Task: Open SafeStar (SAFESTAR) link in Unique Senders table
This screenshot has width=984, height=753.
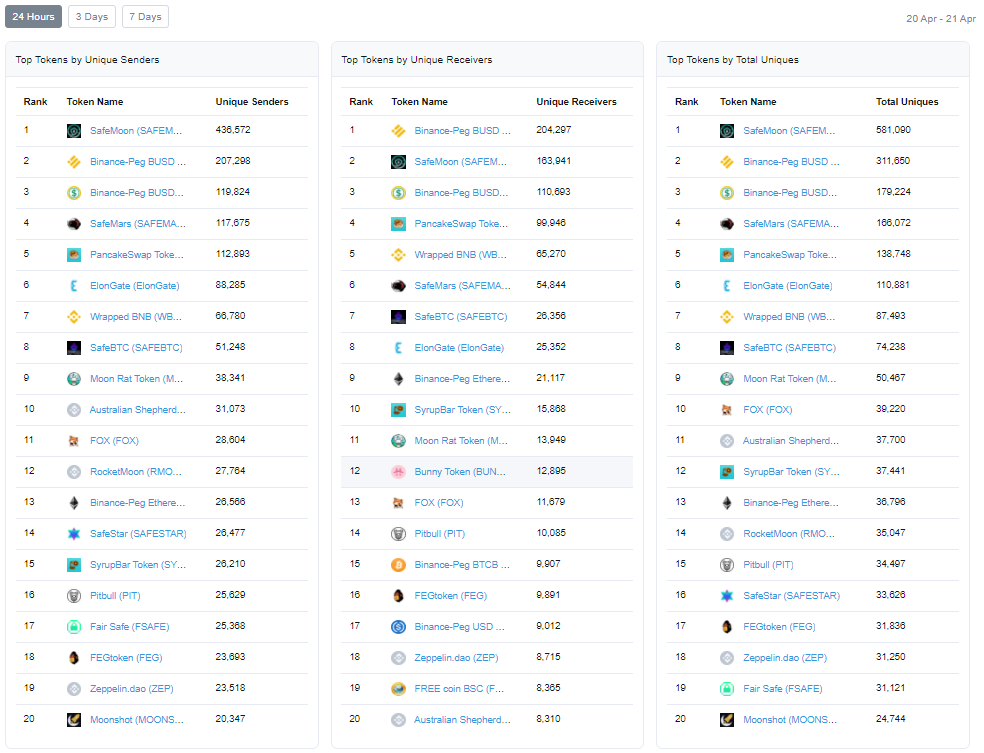Action: 138,533
